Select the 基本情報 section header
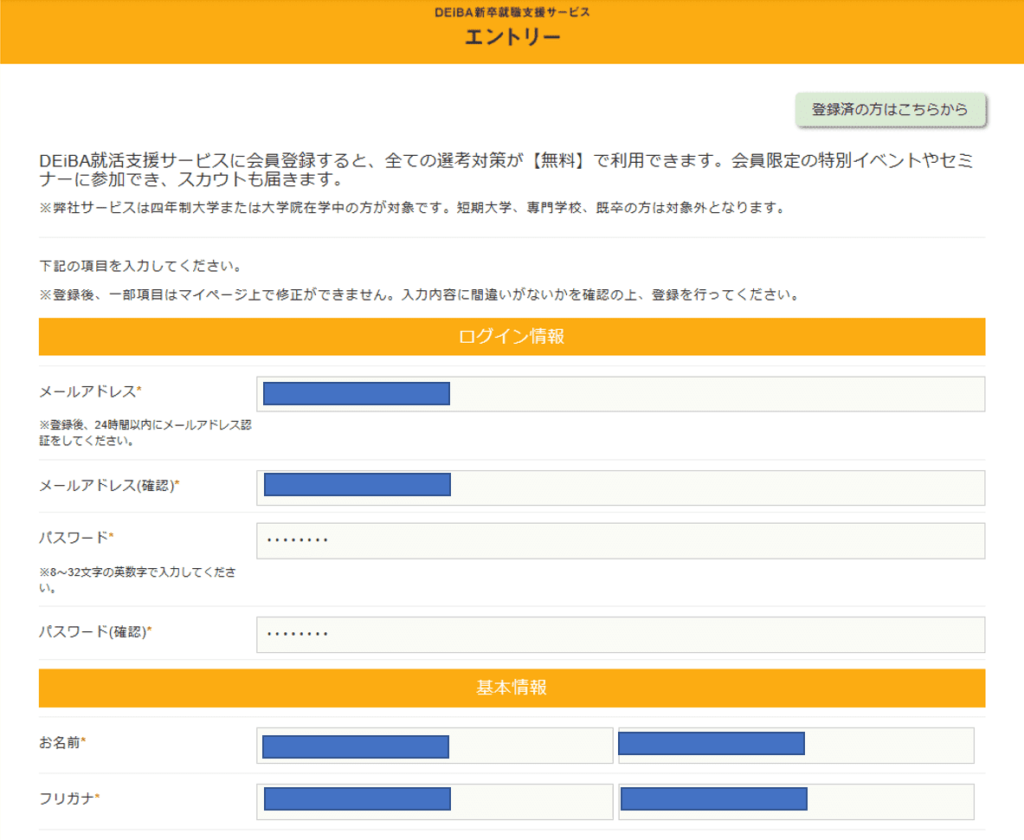This screenshot has width=1024, height=840. click(x=510, y=687)
